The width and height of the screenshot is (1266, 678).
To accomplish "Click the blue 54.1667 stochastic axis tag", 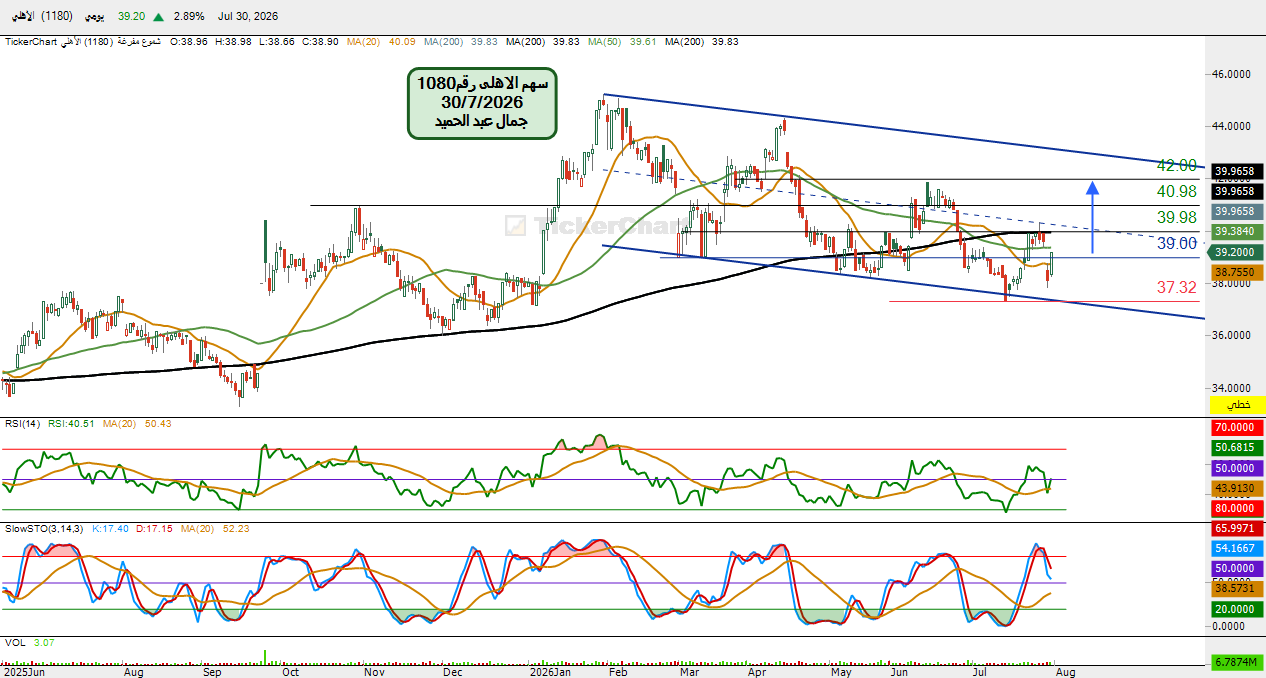I will (1238, 548).
